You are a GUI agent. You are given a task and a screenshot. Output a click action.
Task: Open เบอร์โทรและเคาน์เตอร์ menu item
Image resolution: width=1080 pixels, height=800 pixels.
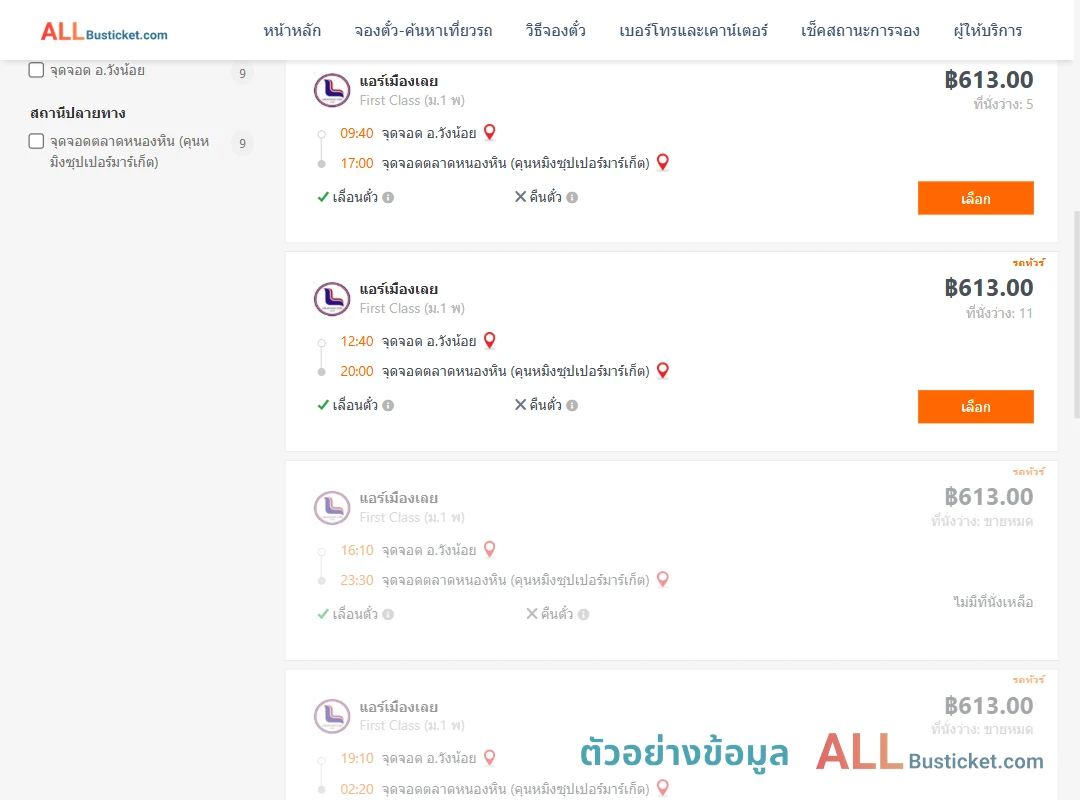tap(693, 31)
